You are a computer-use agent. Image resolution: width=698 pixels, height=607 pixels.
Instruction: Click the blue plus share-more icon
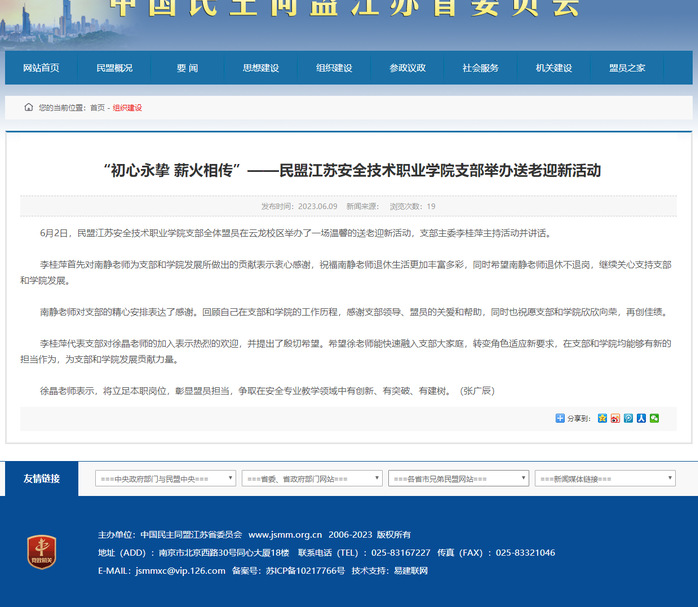click(x=560, y=418)
